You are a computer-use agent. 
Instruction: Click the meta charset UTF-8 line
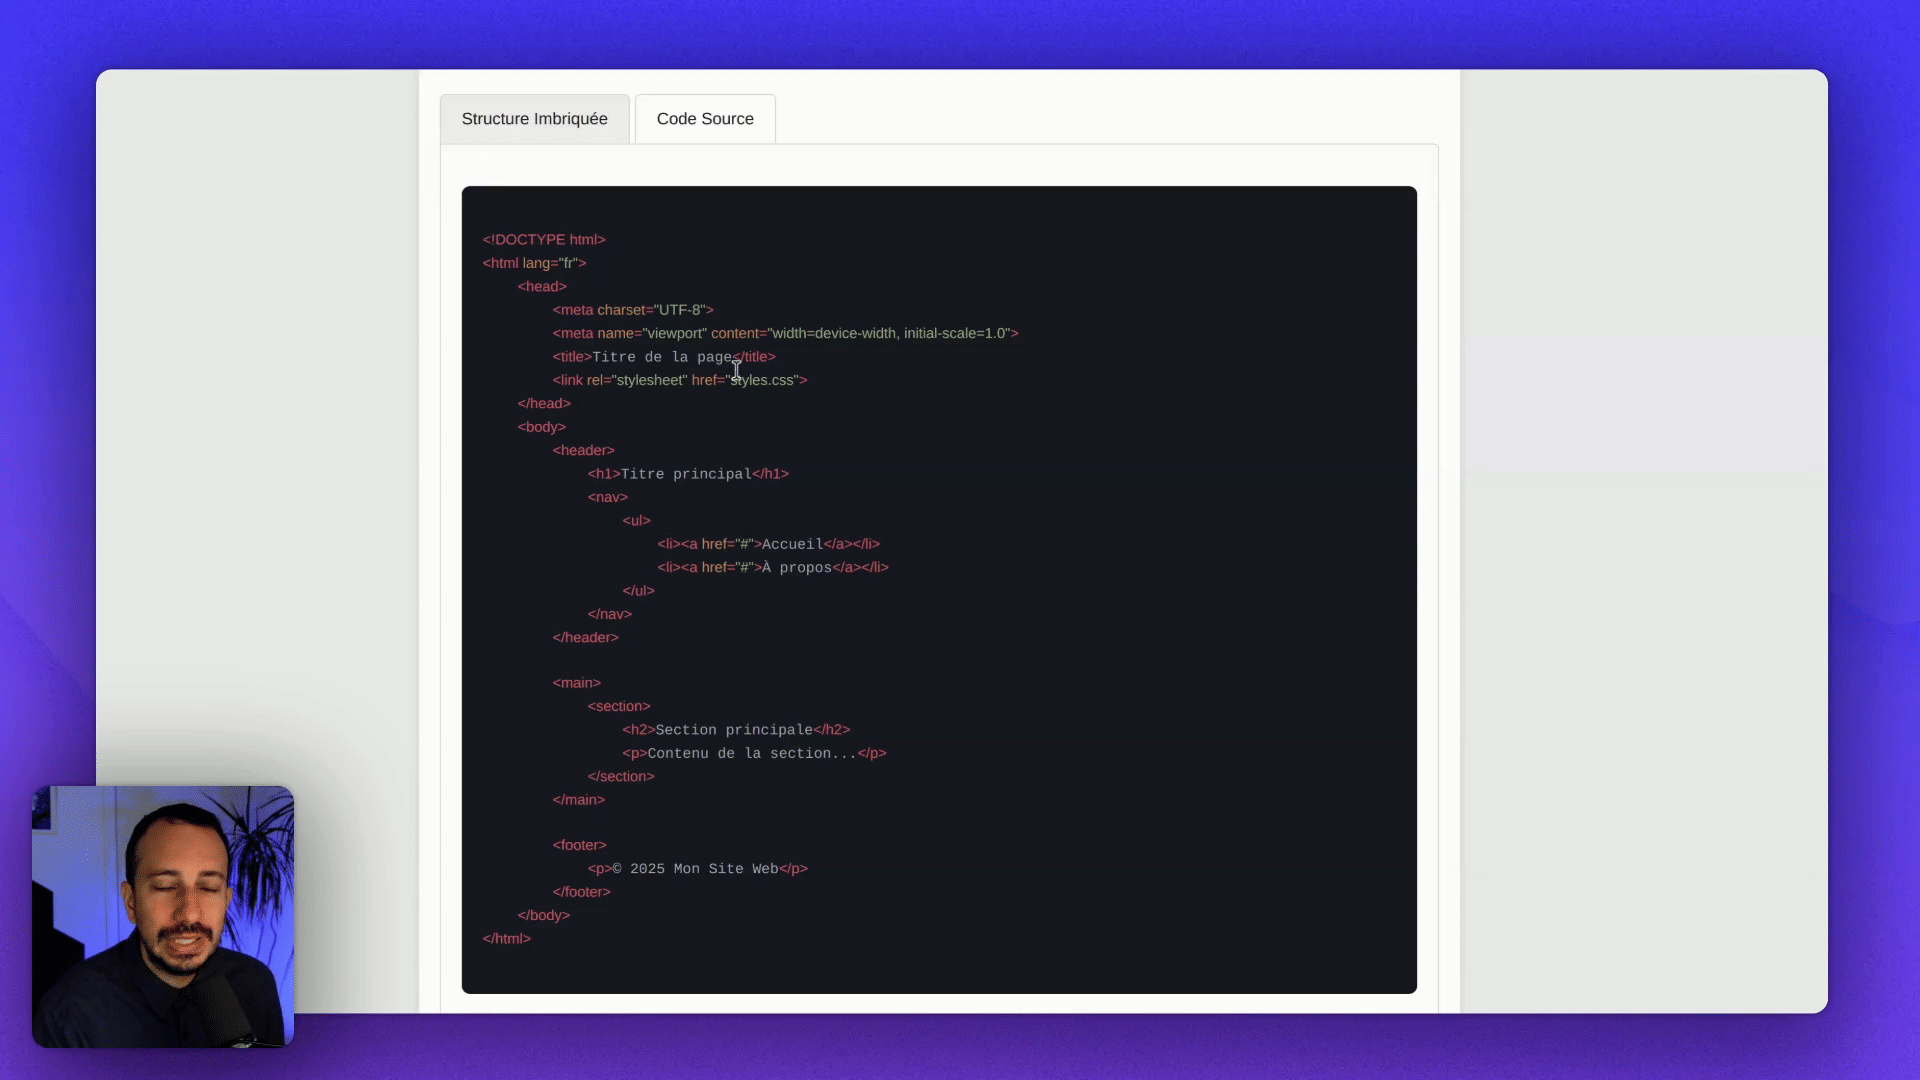click(x=633, y=310)
